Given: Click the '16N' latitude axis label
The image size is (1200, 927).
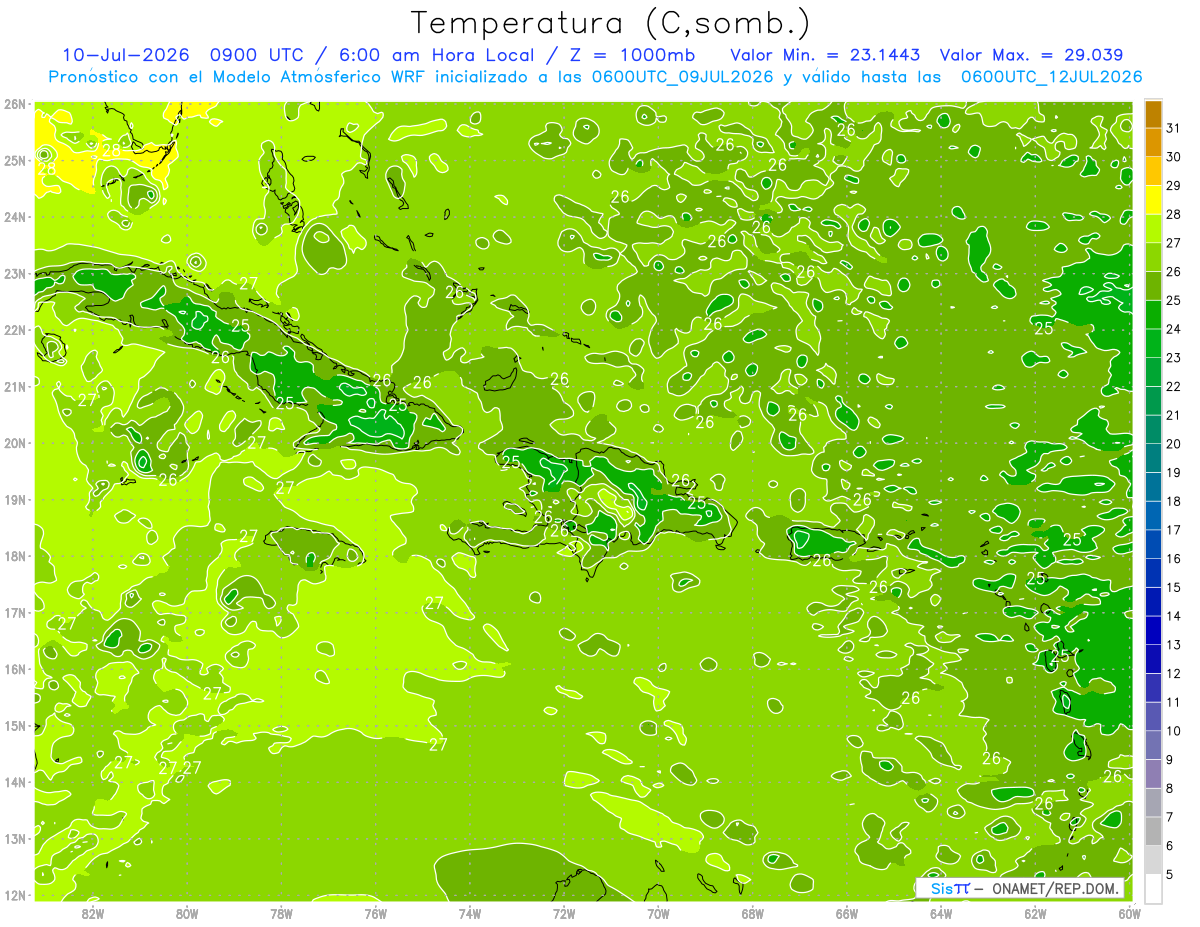Looking at the screenshot, I should pos(15,669).
